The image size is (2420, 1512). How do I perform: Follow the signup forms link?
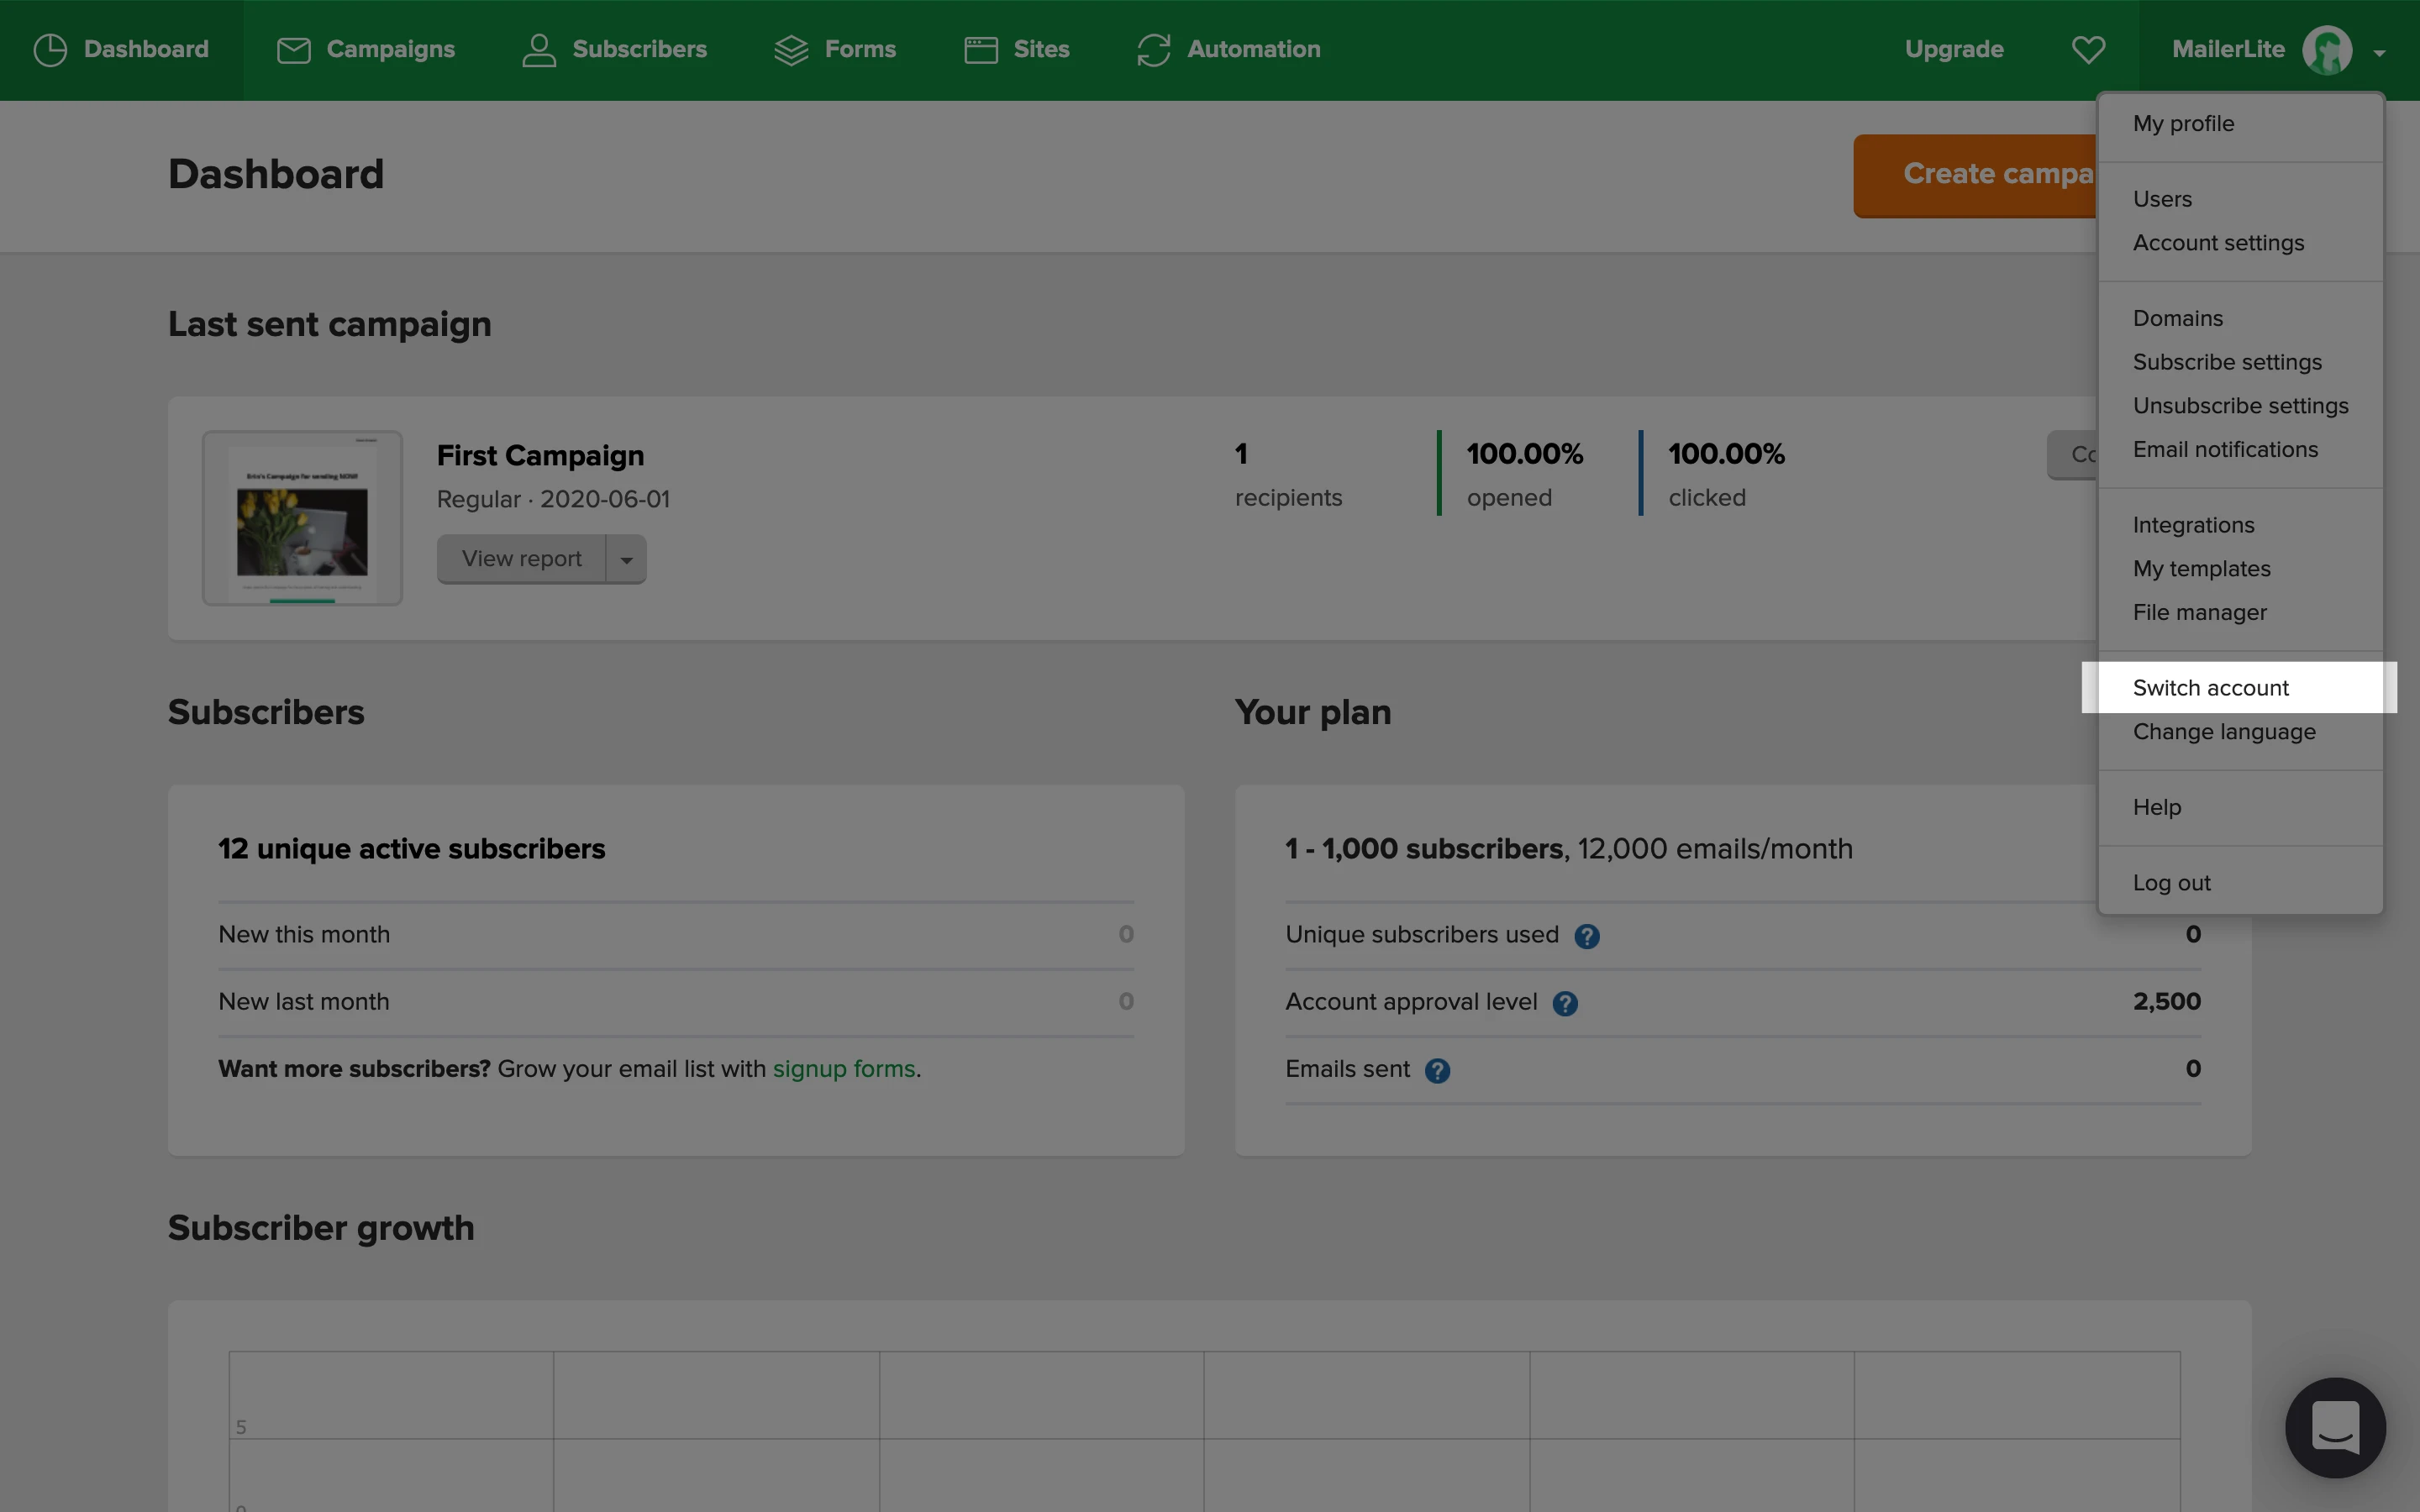843,1069
